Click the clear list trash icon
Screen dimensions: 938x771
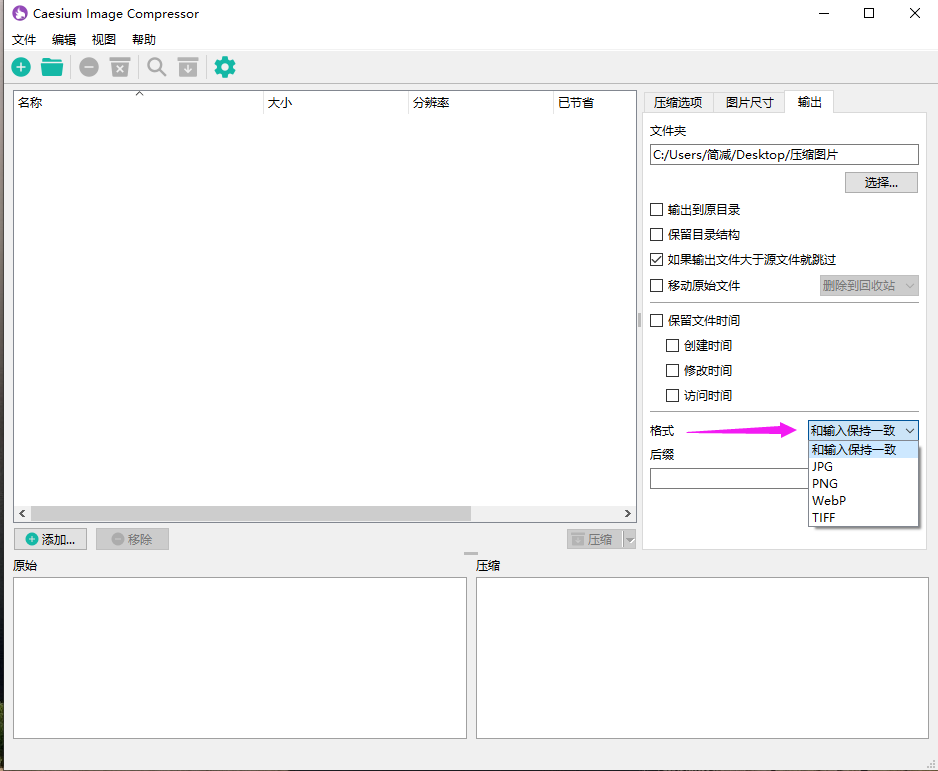pos(120,67)
